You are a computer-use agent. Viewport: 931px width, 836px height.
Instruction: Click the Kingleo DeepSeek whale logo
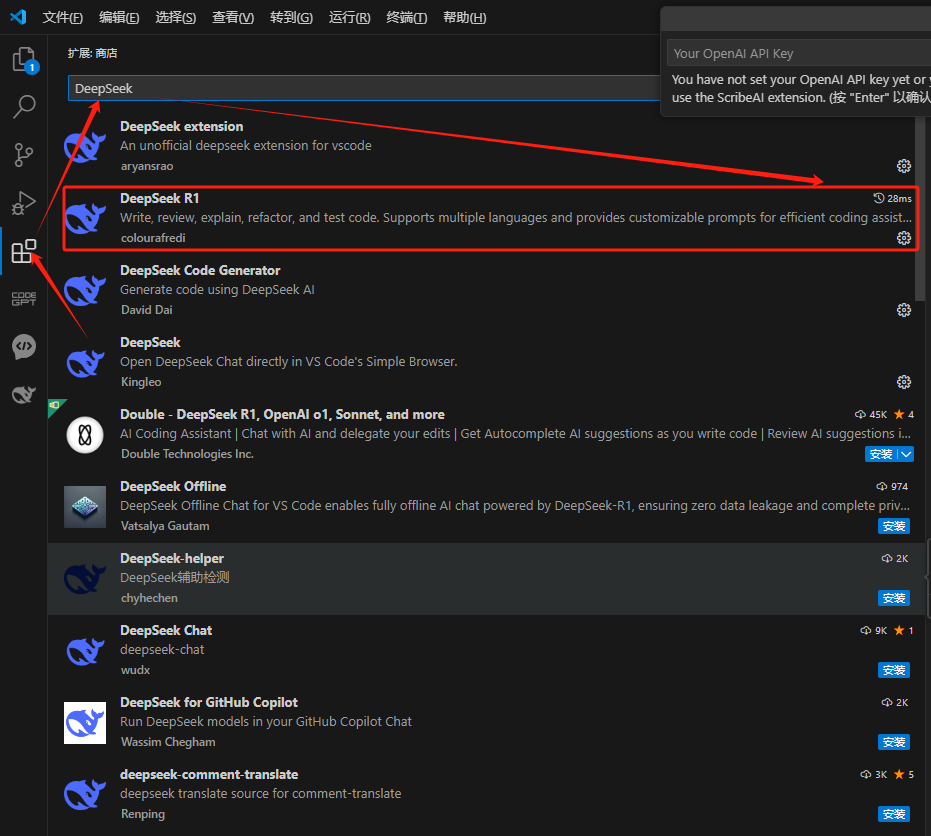(x=85, y=362)
